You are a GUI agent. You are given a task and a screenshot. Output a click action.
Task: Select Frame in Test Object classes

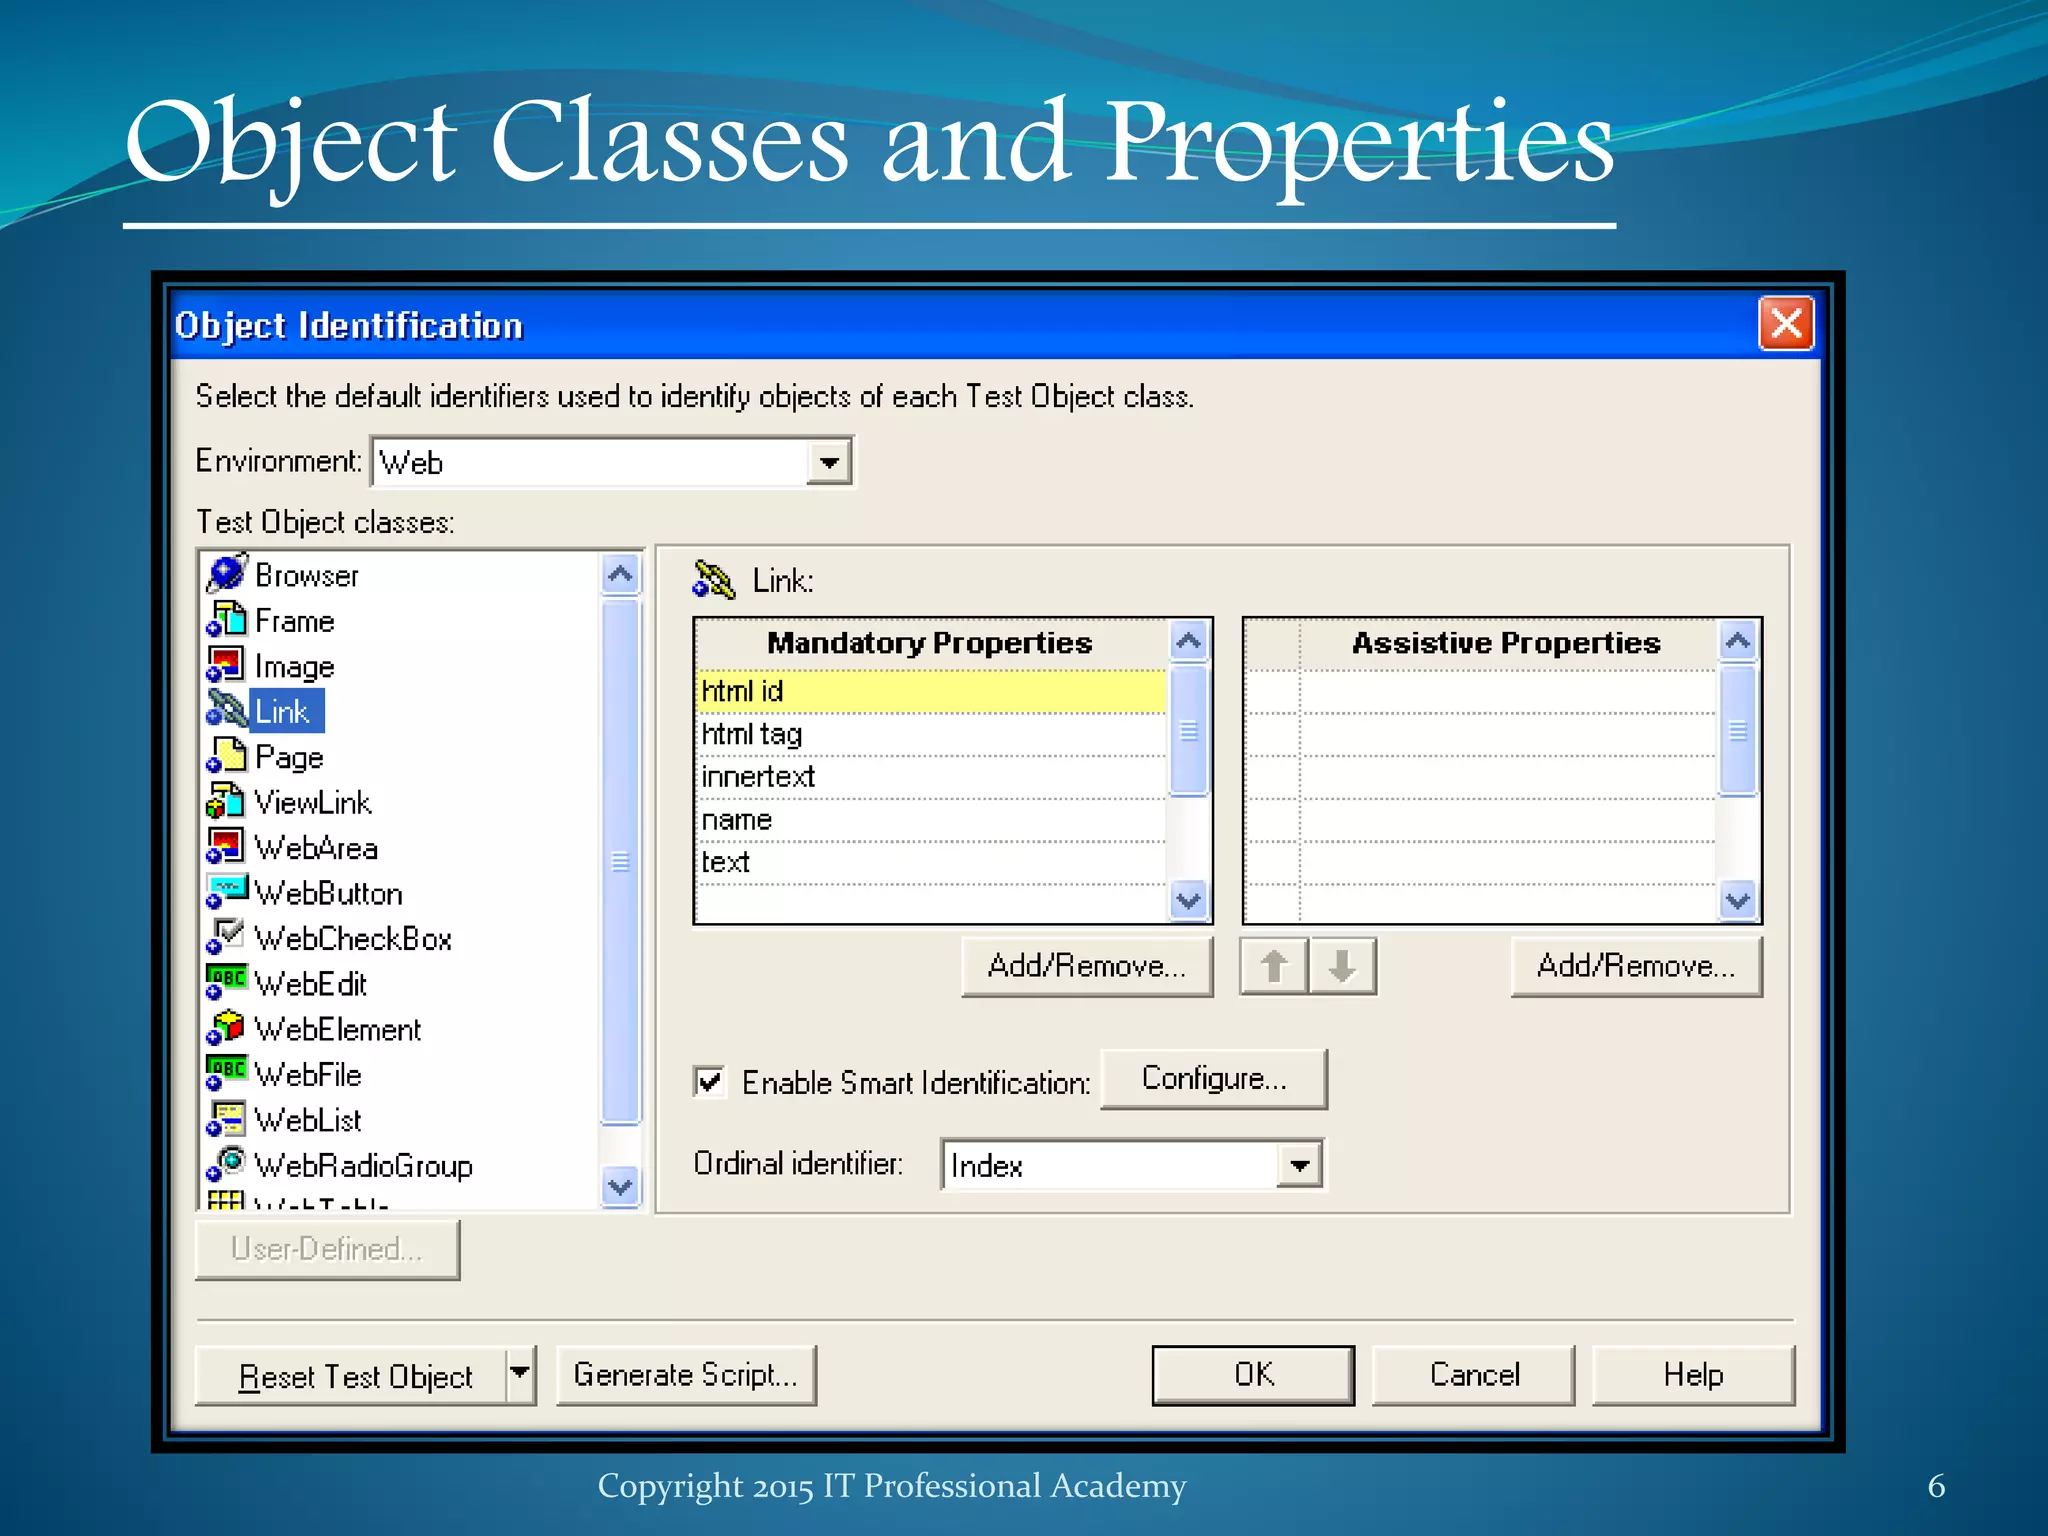pos(294,621)
